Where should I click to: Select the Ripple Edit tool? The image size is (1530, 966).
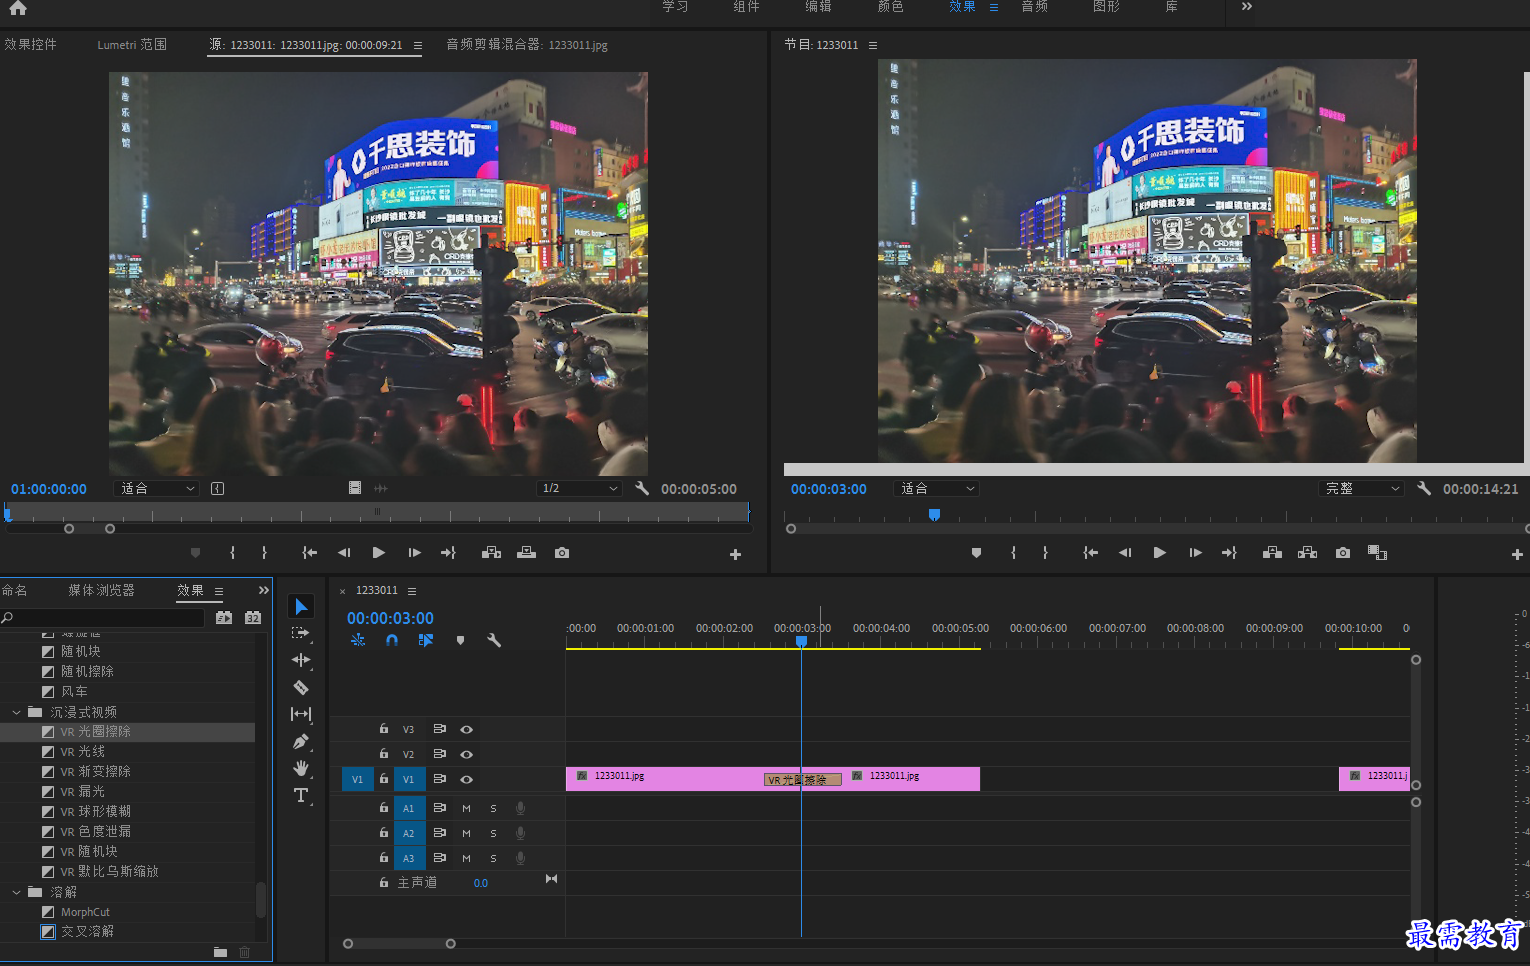tap(301, 660)
